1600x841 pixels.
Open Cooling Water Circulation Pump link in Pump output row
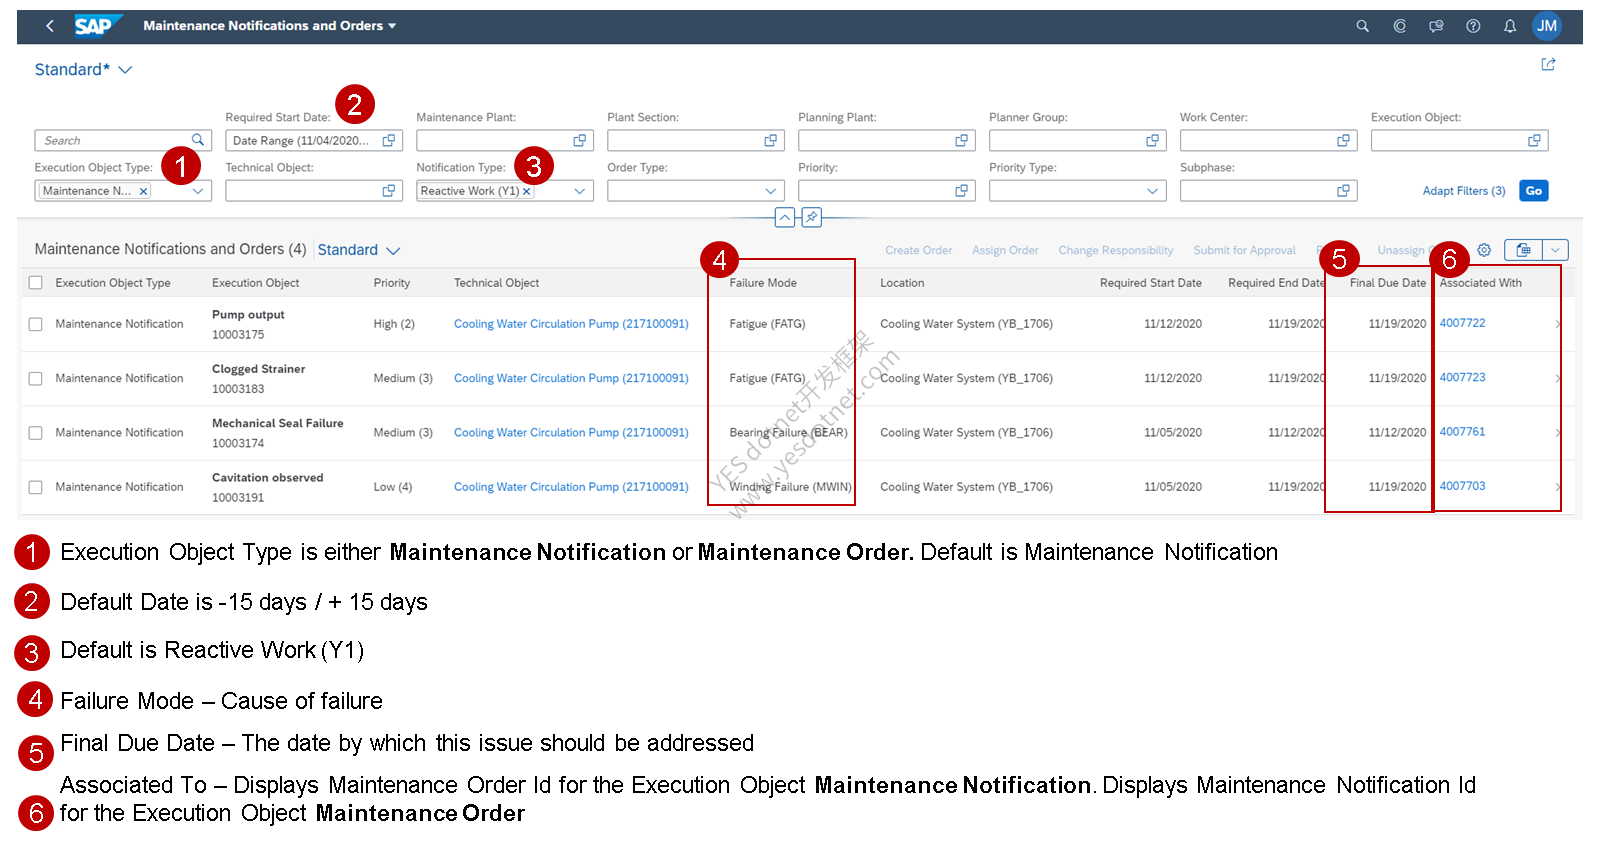(571, 324)
